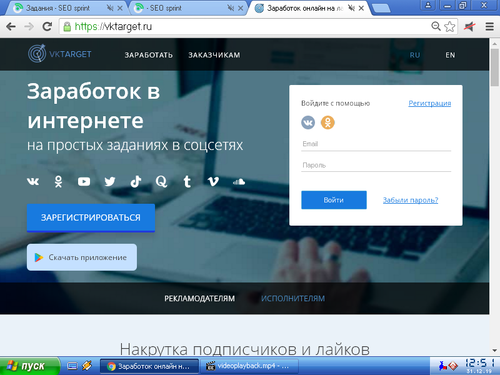Click the ЗАРЕГИСТРИРОВАТЬСЯ button
The height and width of the screenshot is (375, 500).
91,218
